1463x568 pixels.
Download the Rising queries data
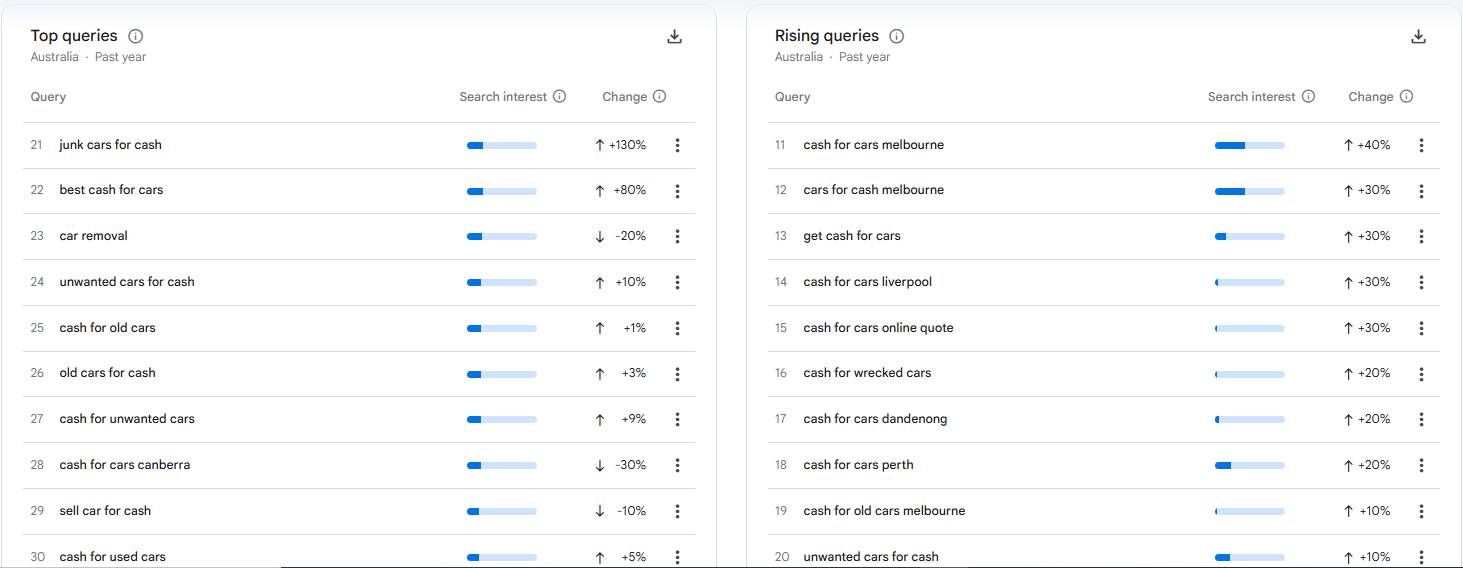click(1418, 37)
